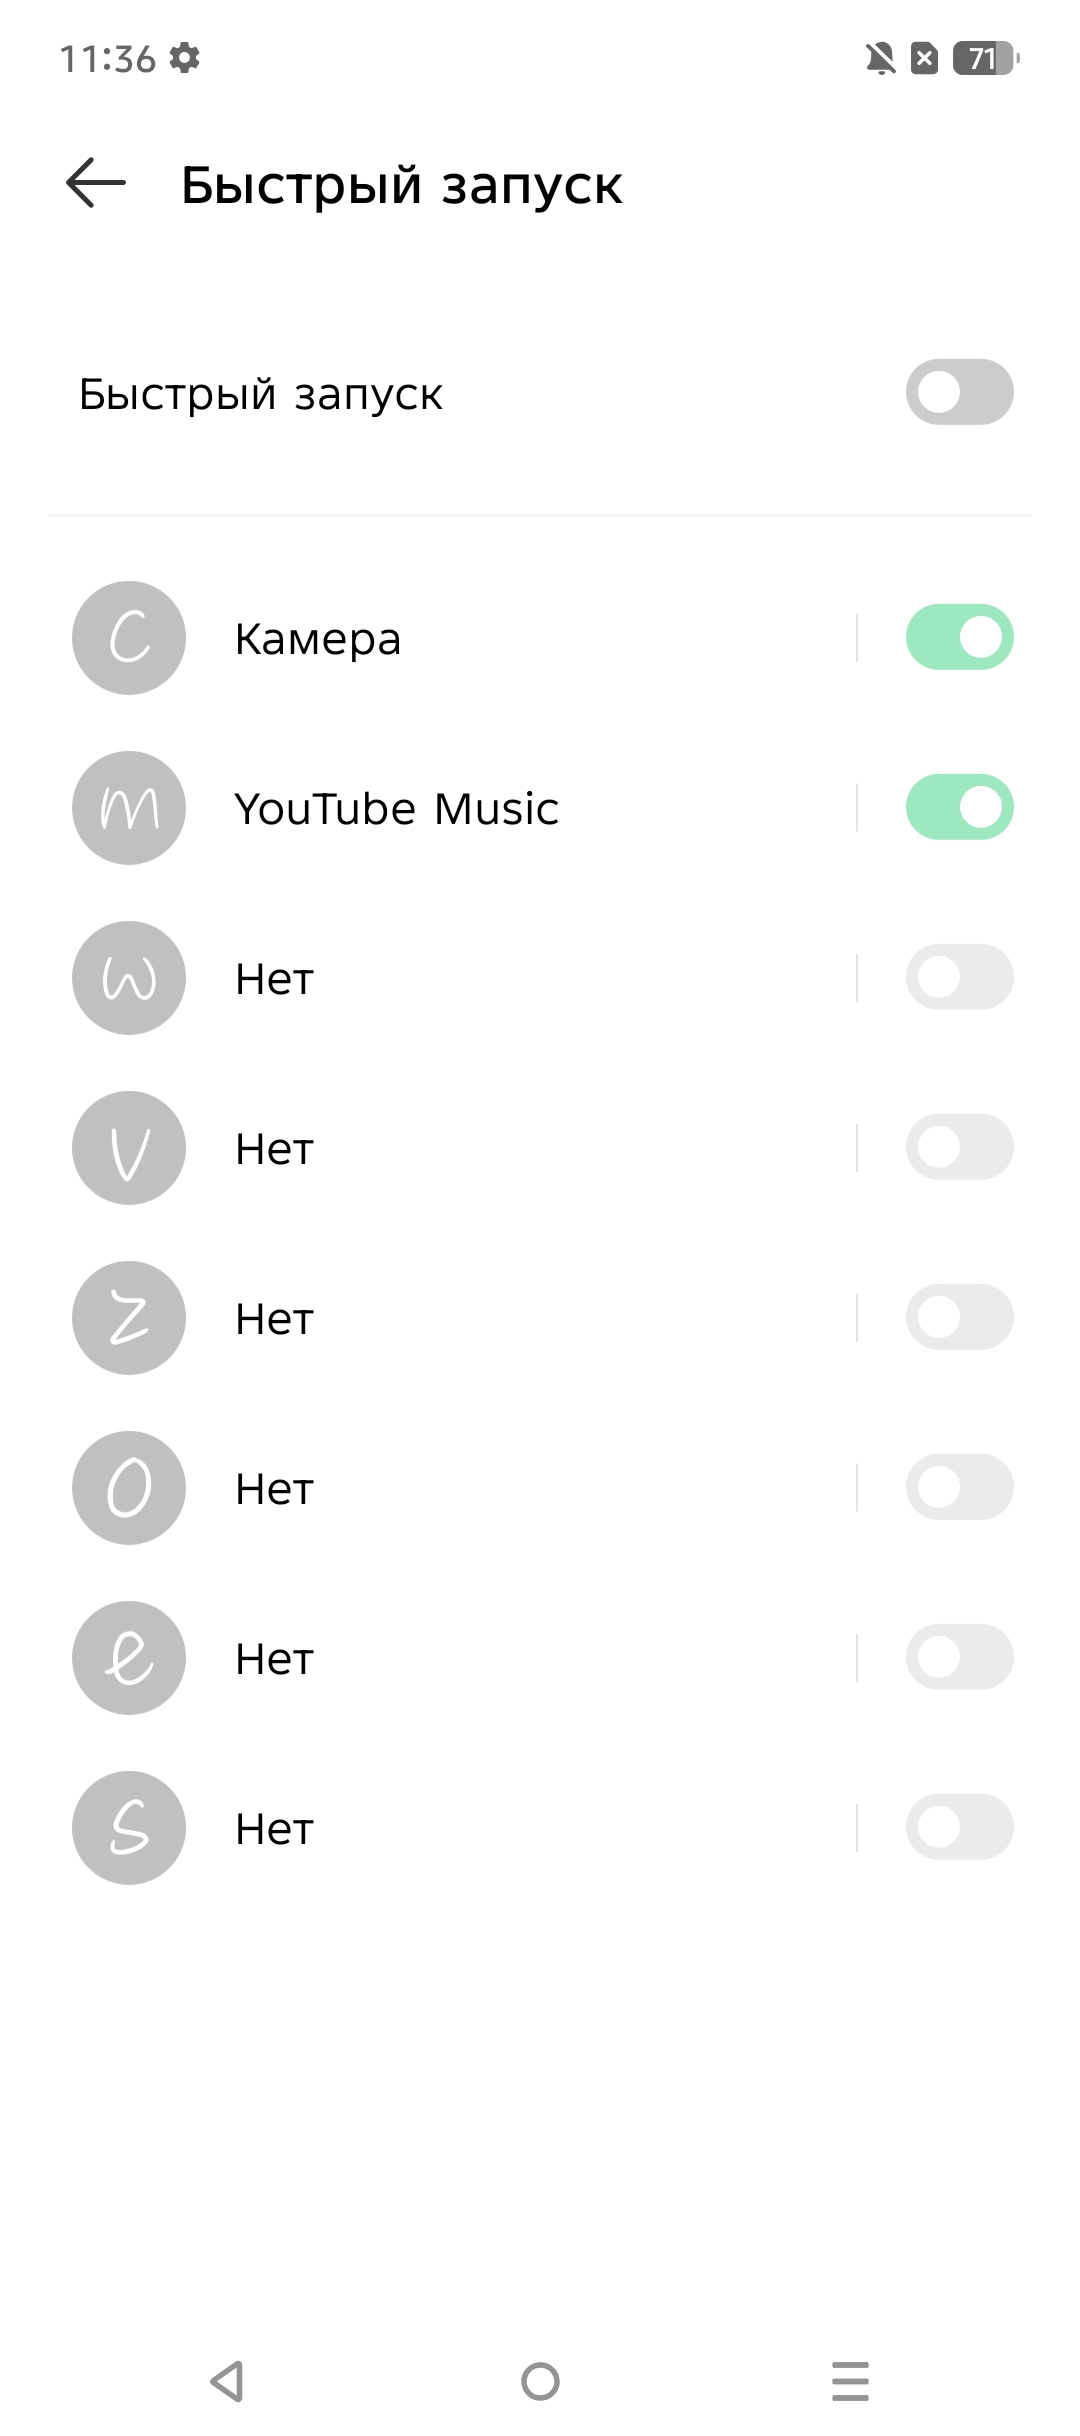Tap the settings gear in the status bar
The height and width of the screenshot is (2436, 1080).
pos(185,58)
